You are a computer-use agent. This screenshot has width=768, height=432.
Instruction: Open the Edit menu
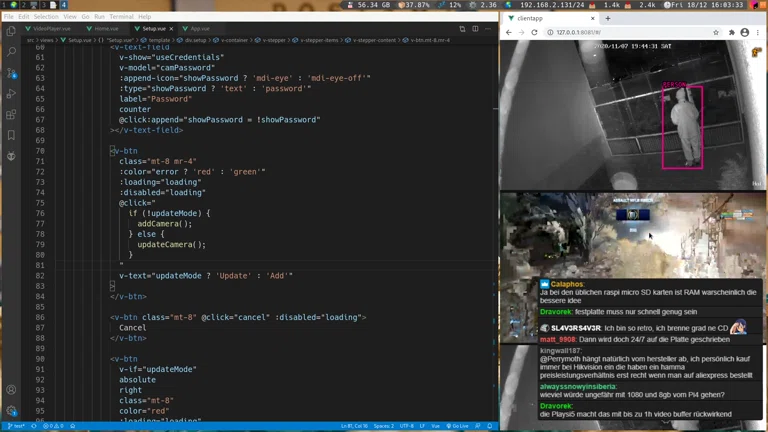coord(24,17)
